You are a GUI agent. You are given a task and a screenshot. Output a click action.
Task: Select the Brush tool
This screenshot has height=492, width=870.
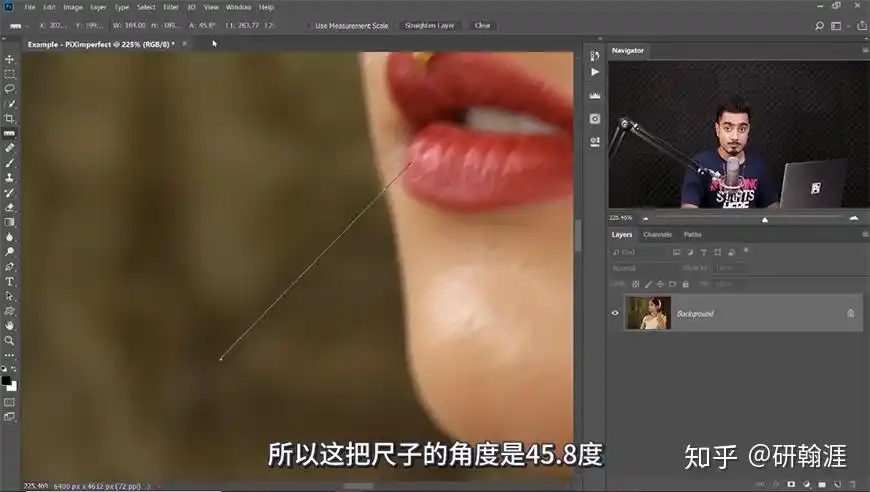point(9,163)
